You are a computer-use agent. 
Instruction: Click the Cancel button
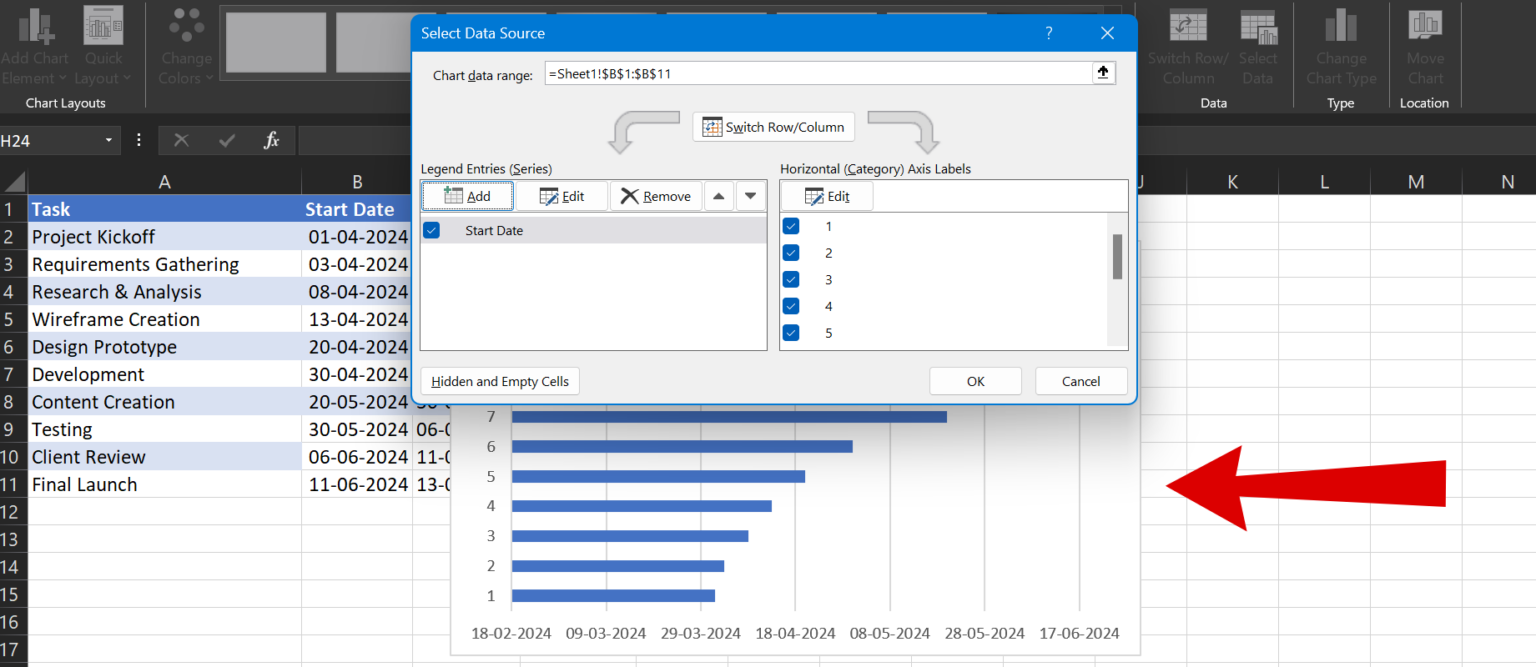pyautogui.click(x=1081, y=381)
